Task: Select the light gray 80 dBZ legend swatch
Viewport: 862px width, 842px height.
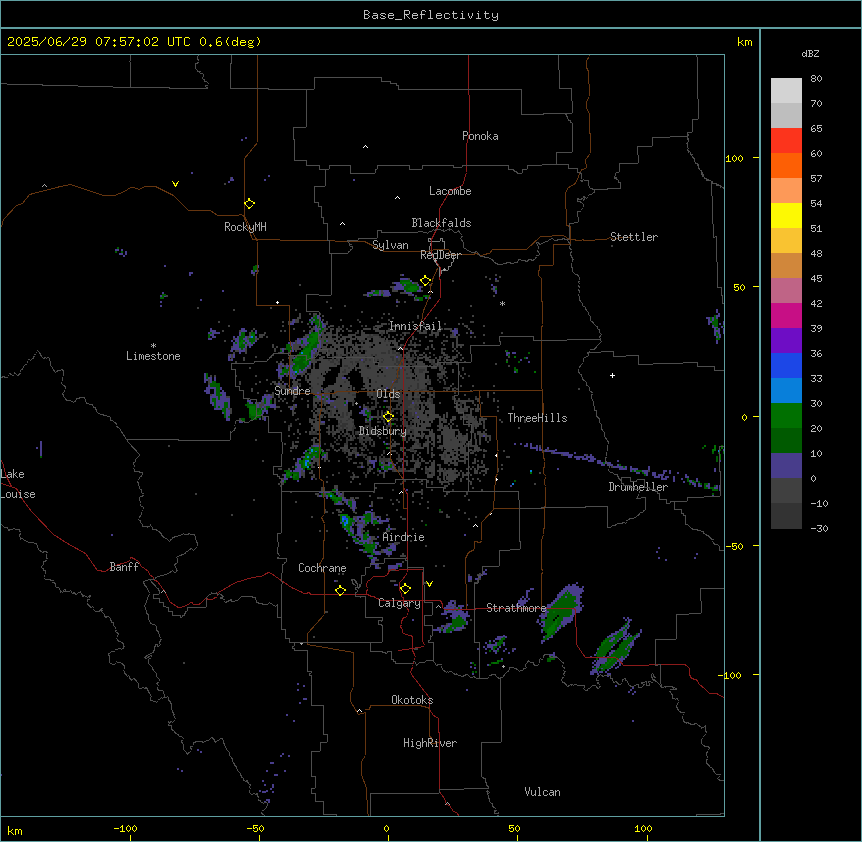Action: [786, 91]
